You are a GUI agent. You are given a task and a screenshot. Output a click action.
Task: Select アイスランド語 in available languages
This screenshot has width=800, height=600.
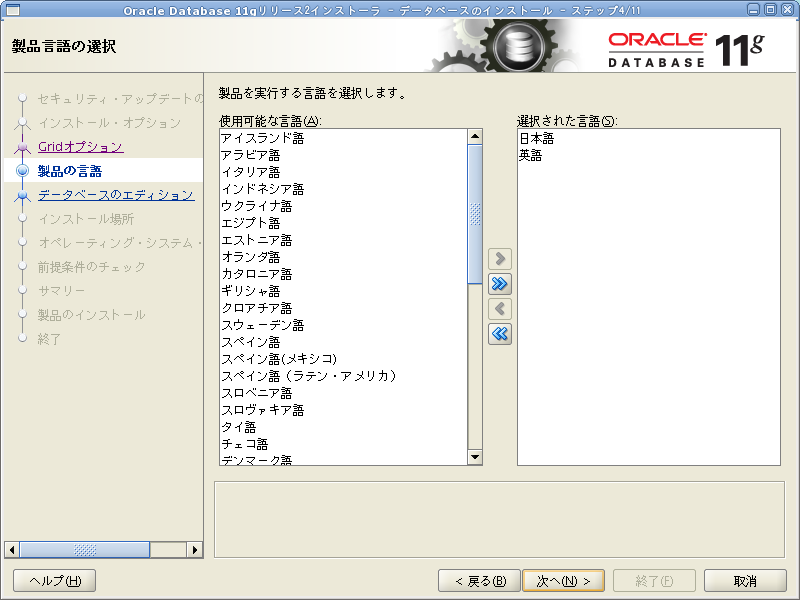click(x=343, y=138)
